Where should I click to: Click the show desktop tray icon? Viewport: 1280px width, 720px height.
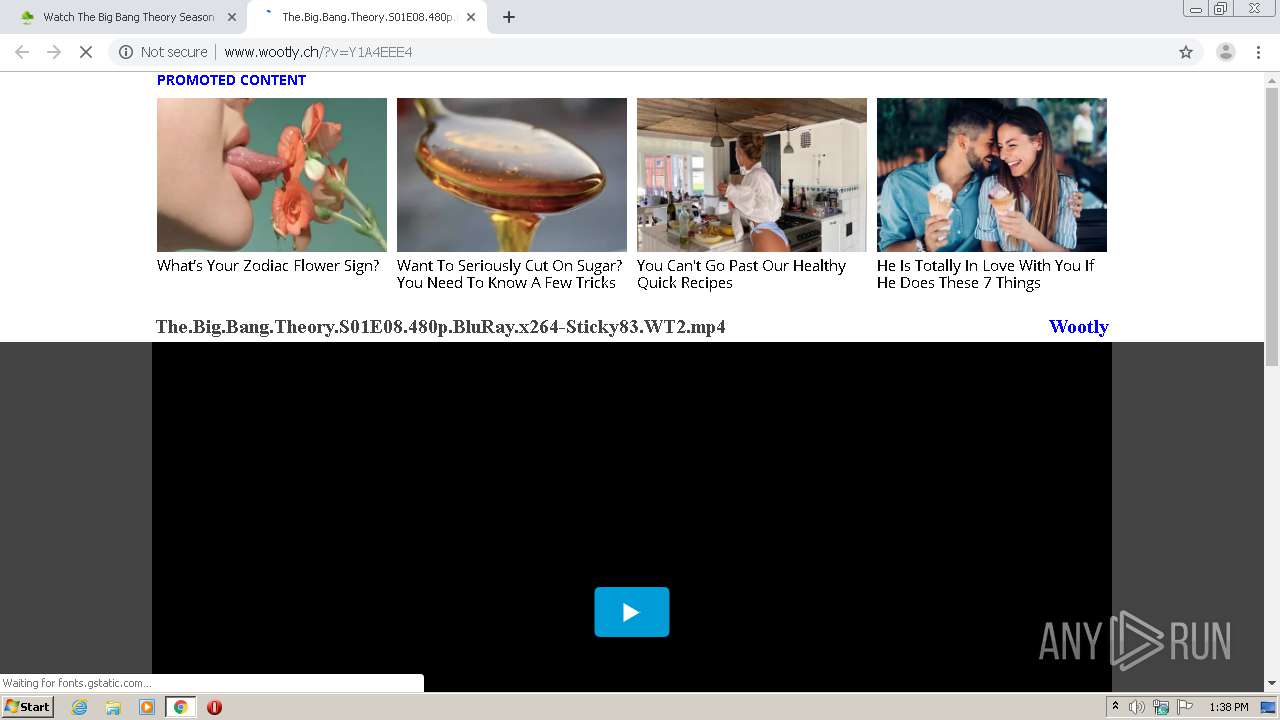(x=1268, y=707)
